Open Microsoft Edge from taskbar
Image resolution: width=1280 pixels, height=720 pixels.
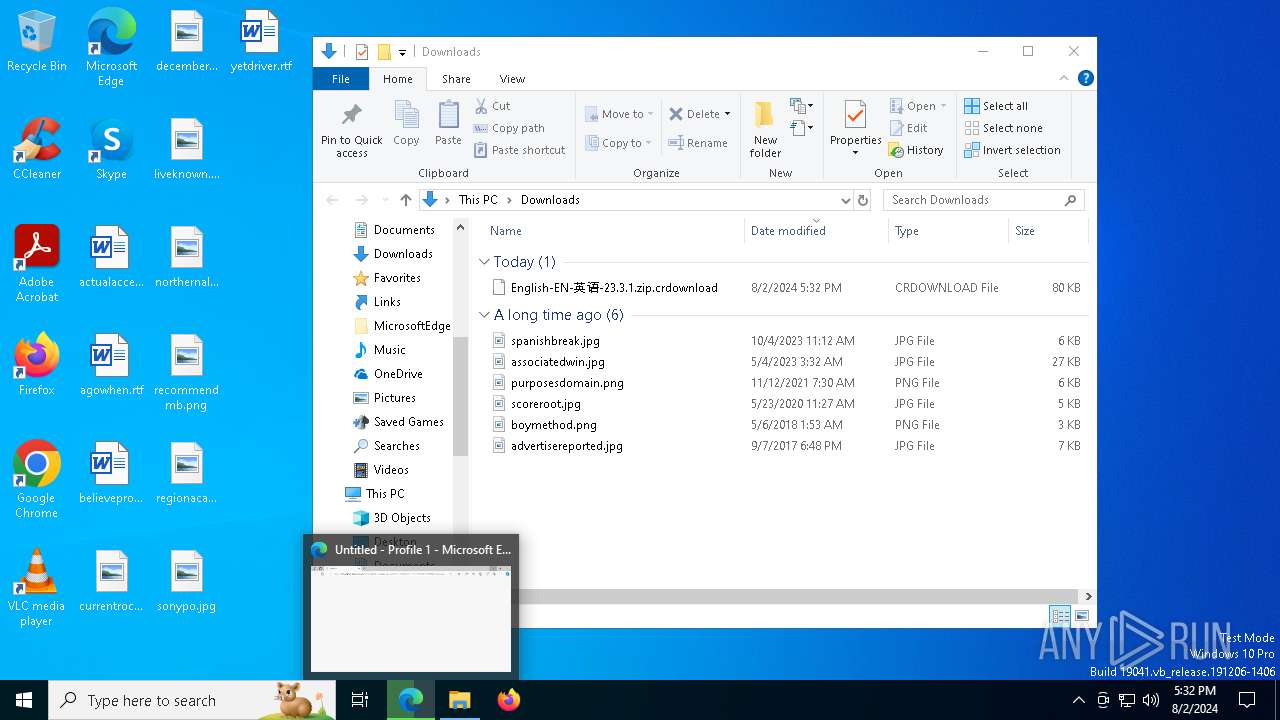click(x=411, y=700)
